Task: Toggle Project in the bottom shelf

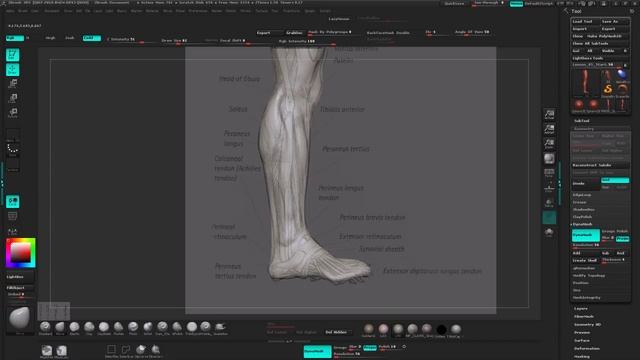Action: point(370,348)
